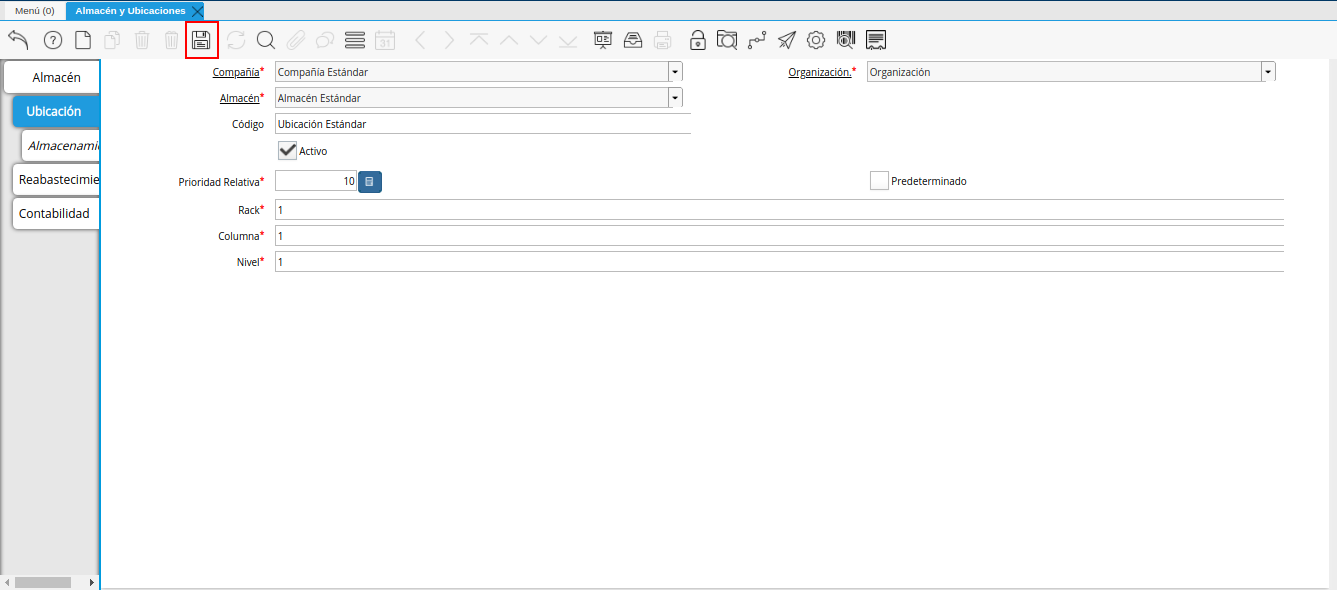Screen dimensions: 1337x590
Task: Open calculator beside Prioridad Relativa
Action: [370, 182]
